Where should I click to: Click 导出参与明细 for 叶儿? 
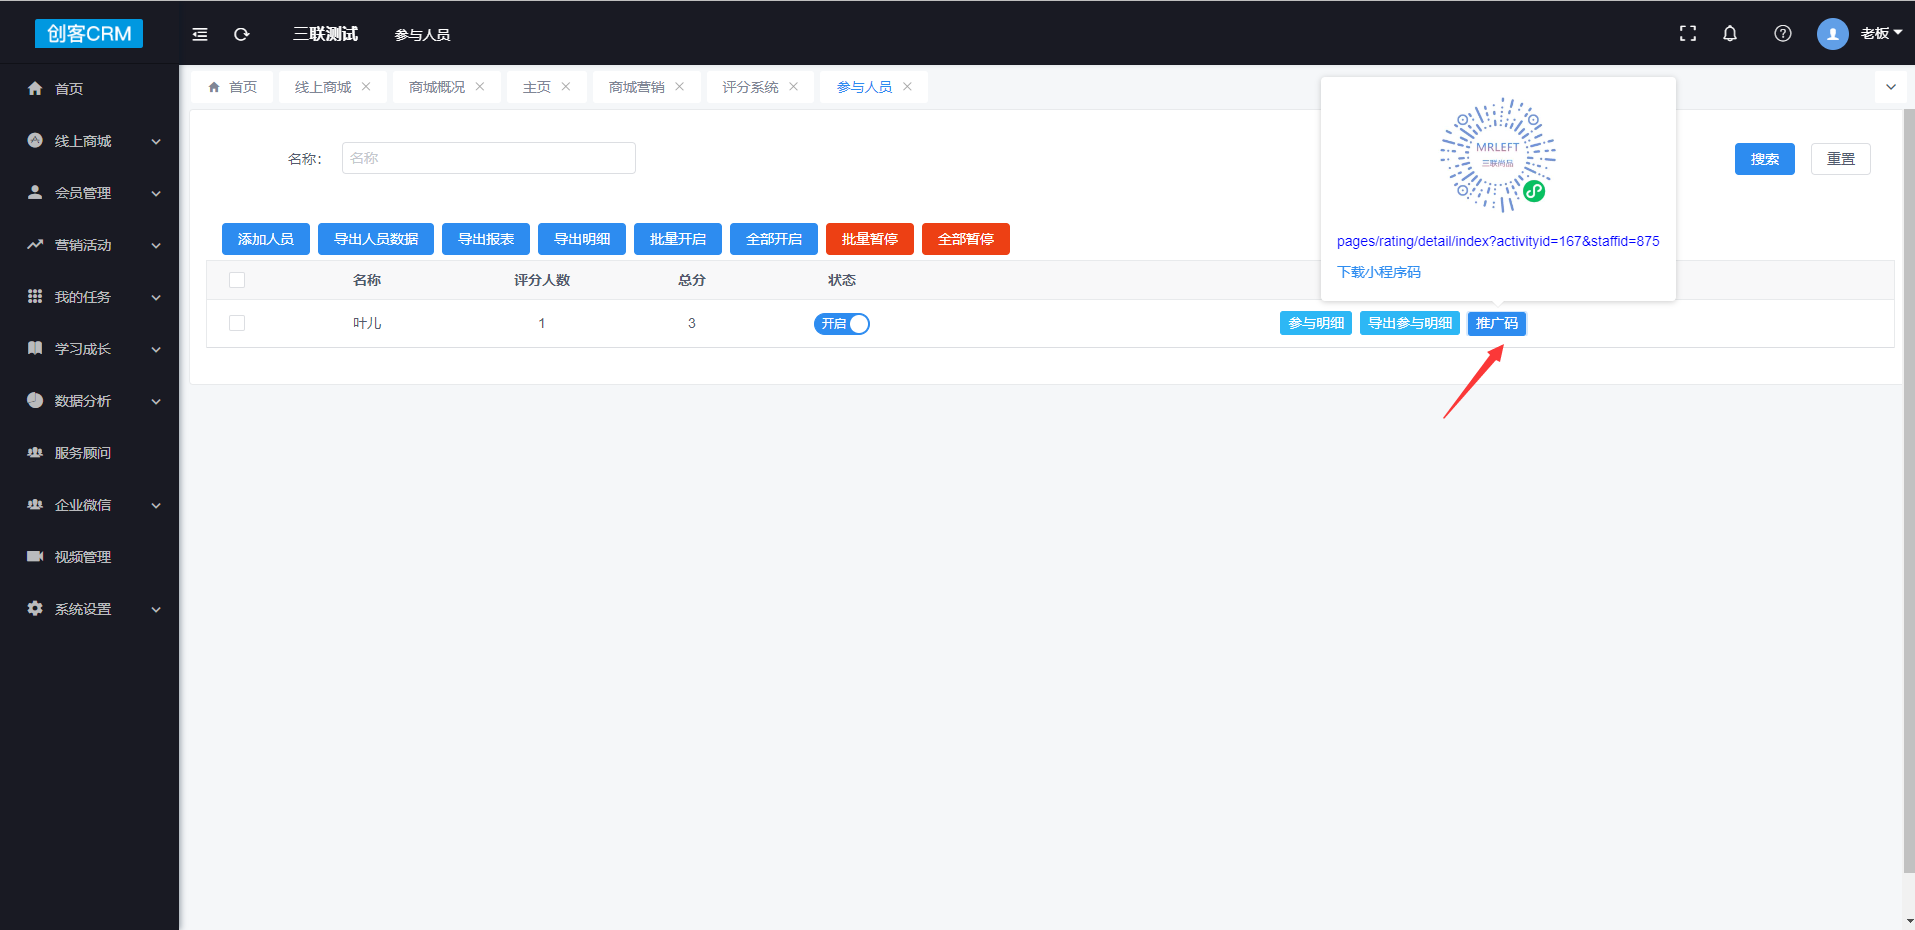1410,323
